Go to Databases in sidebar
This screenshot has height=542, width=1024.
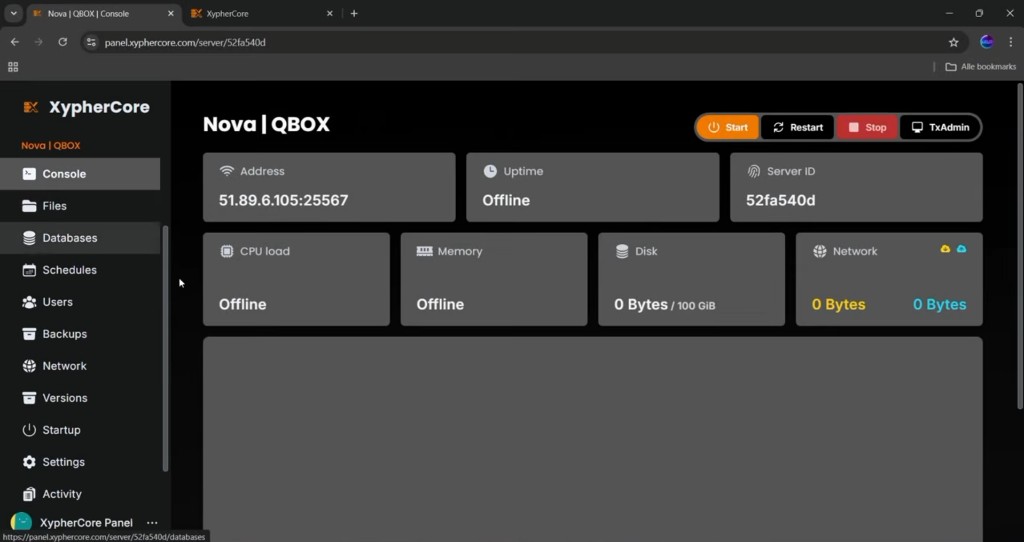pyautogui.click(x=80, y=238)
